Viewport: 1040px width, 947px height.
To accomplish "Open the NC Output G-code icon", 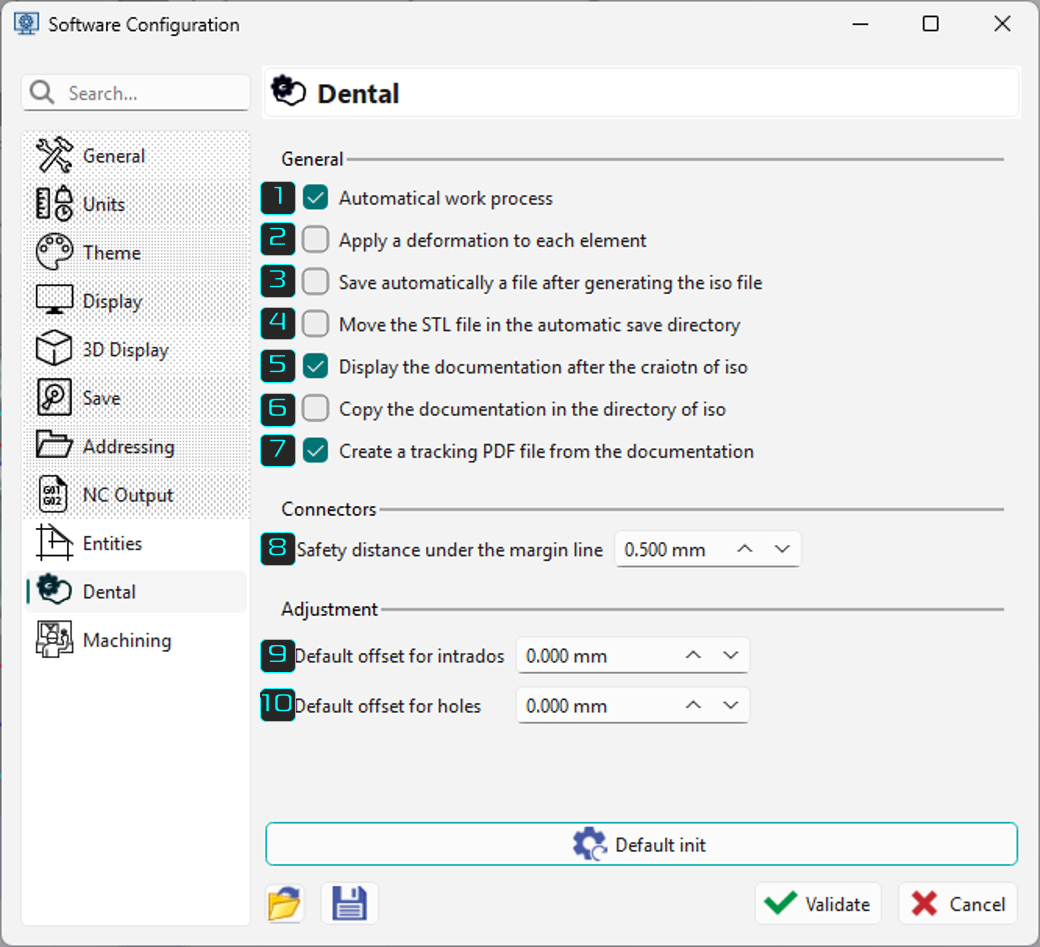I will tap(53, 494).
